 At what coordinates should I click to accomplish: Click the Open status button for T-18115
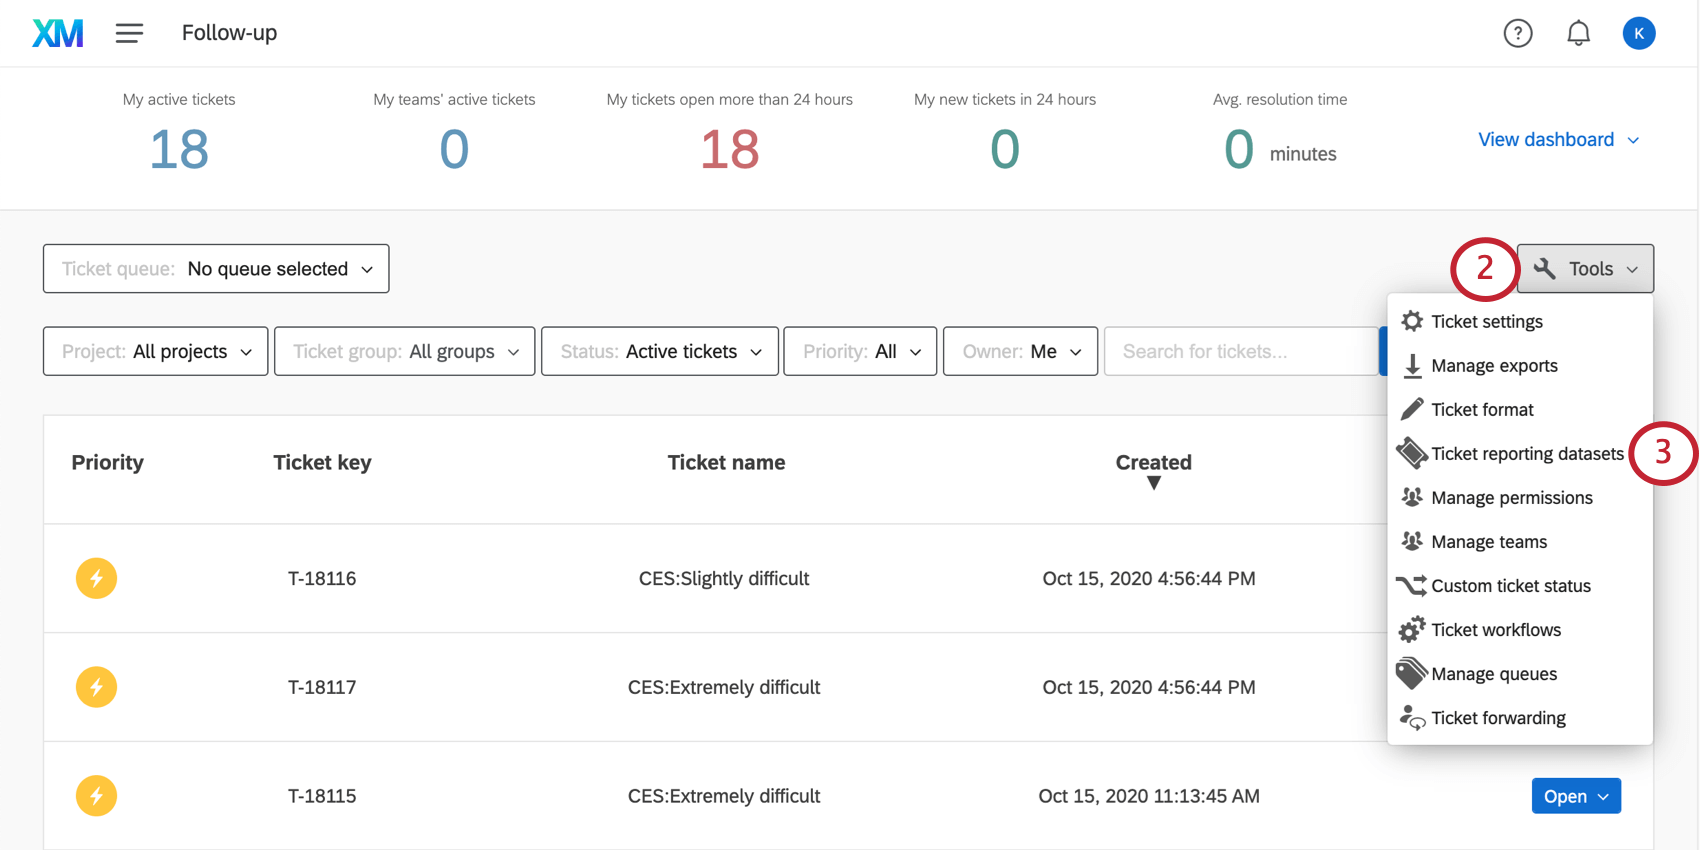coord(1575,796)
